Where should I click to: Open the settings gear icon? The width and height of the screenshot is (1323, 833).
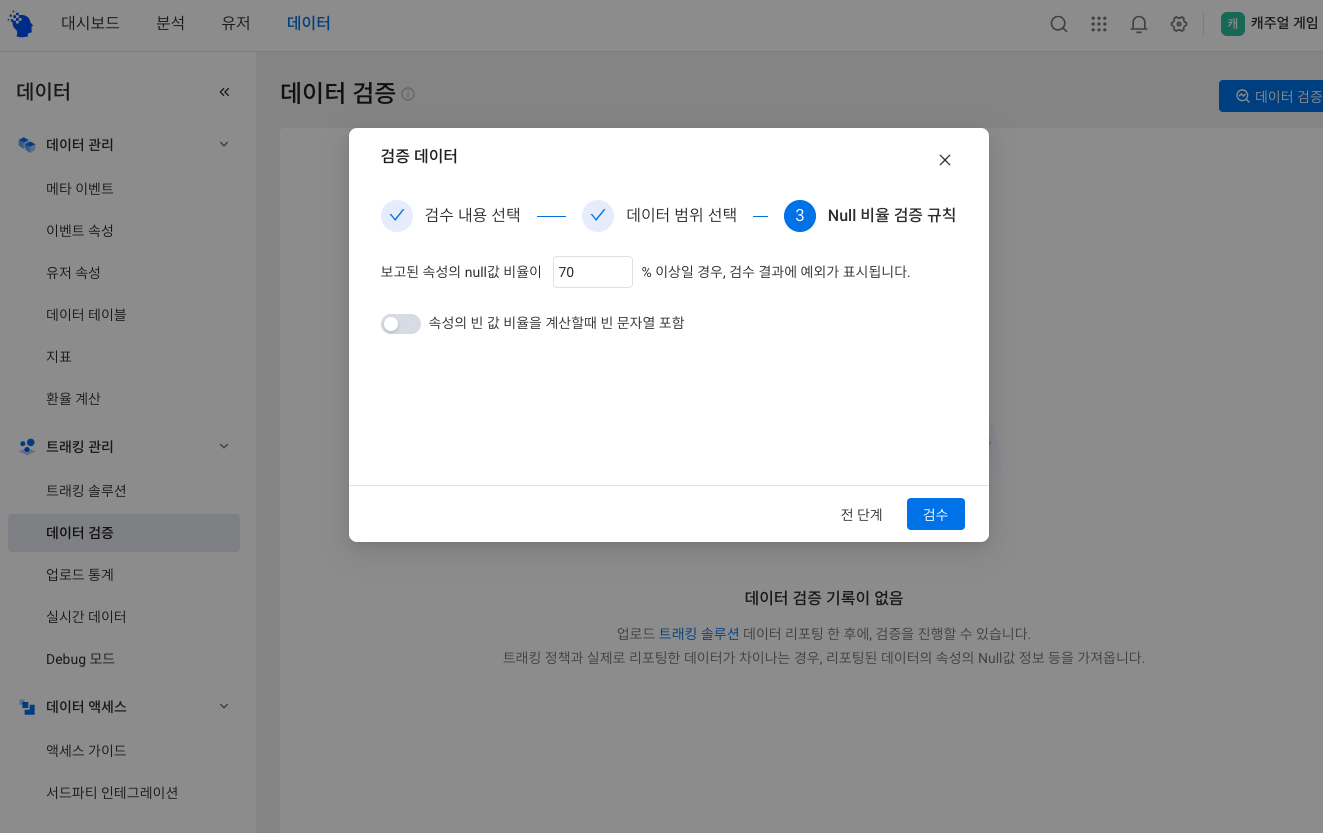(x=1178, y=24)
